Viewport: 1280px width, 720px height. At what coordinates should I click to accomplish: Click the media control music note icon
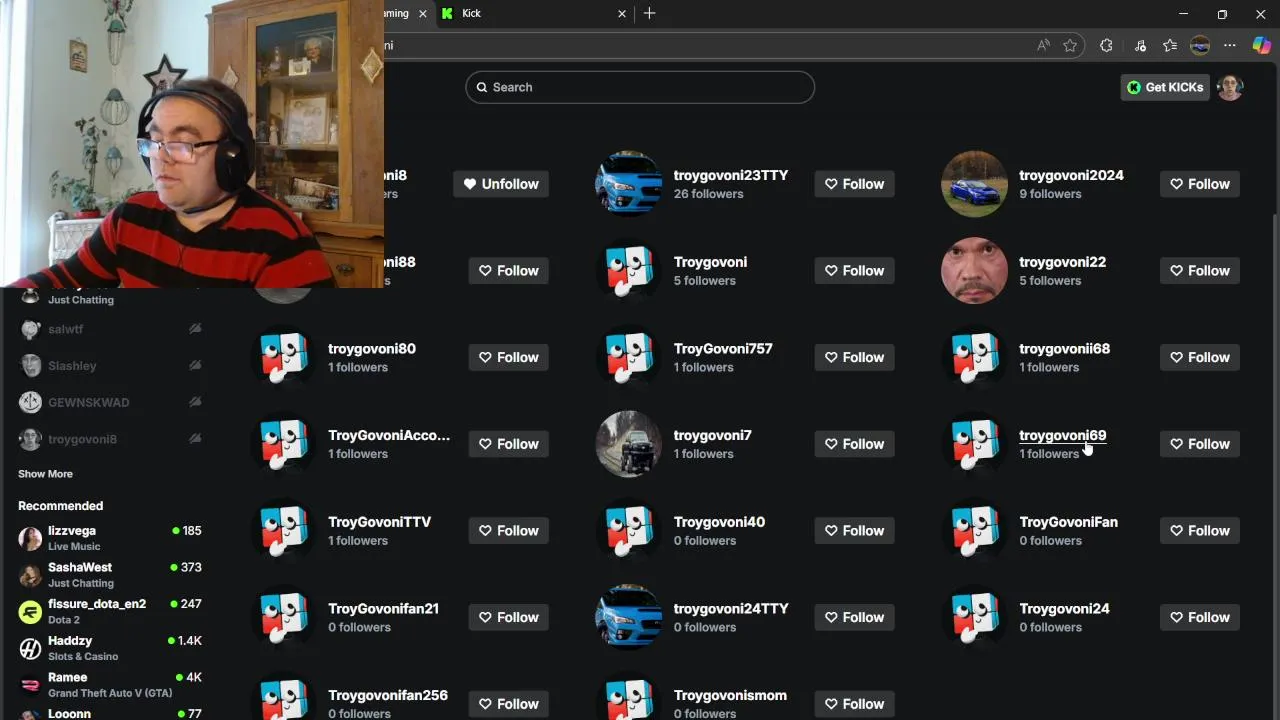(x=1140, y=45)
